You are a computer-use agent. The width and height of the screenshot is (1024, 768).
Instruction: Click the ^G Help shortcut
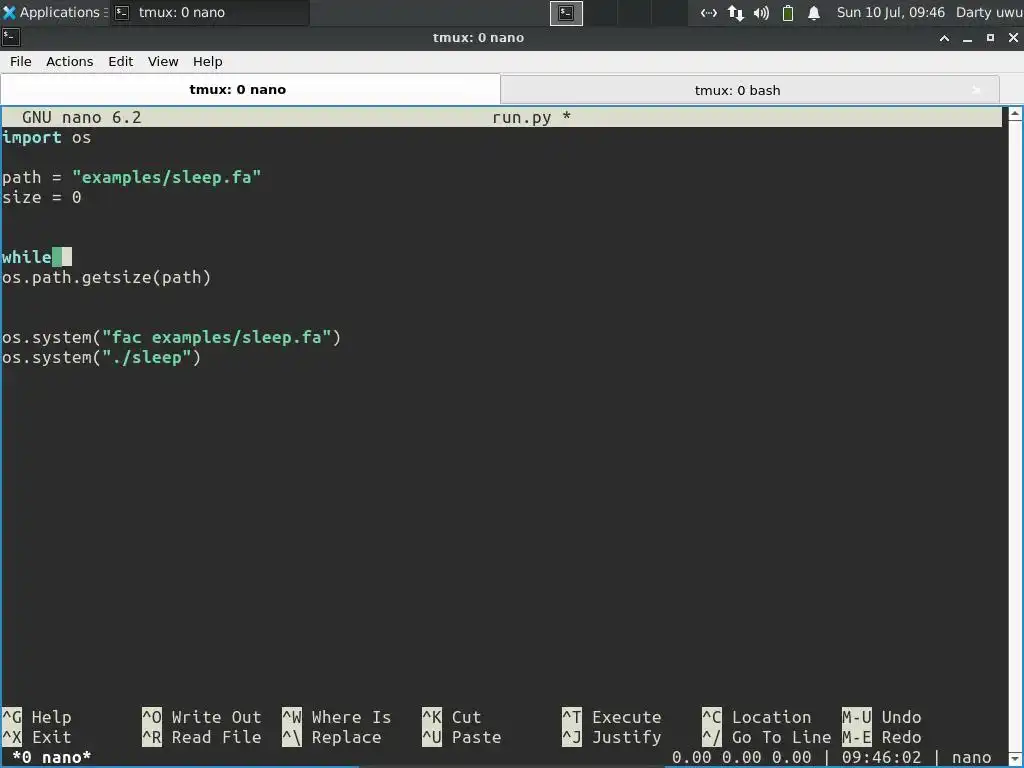(x=37, y=717)
